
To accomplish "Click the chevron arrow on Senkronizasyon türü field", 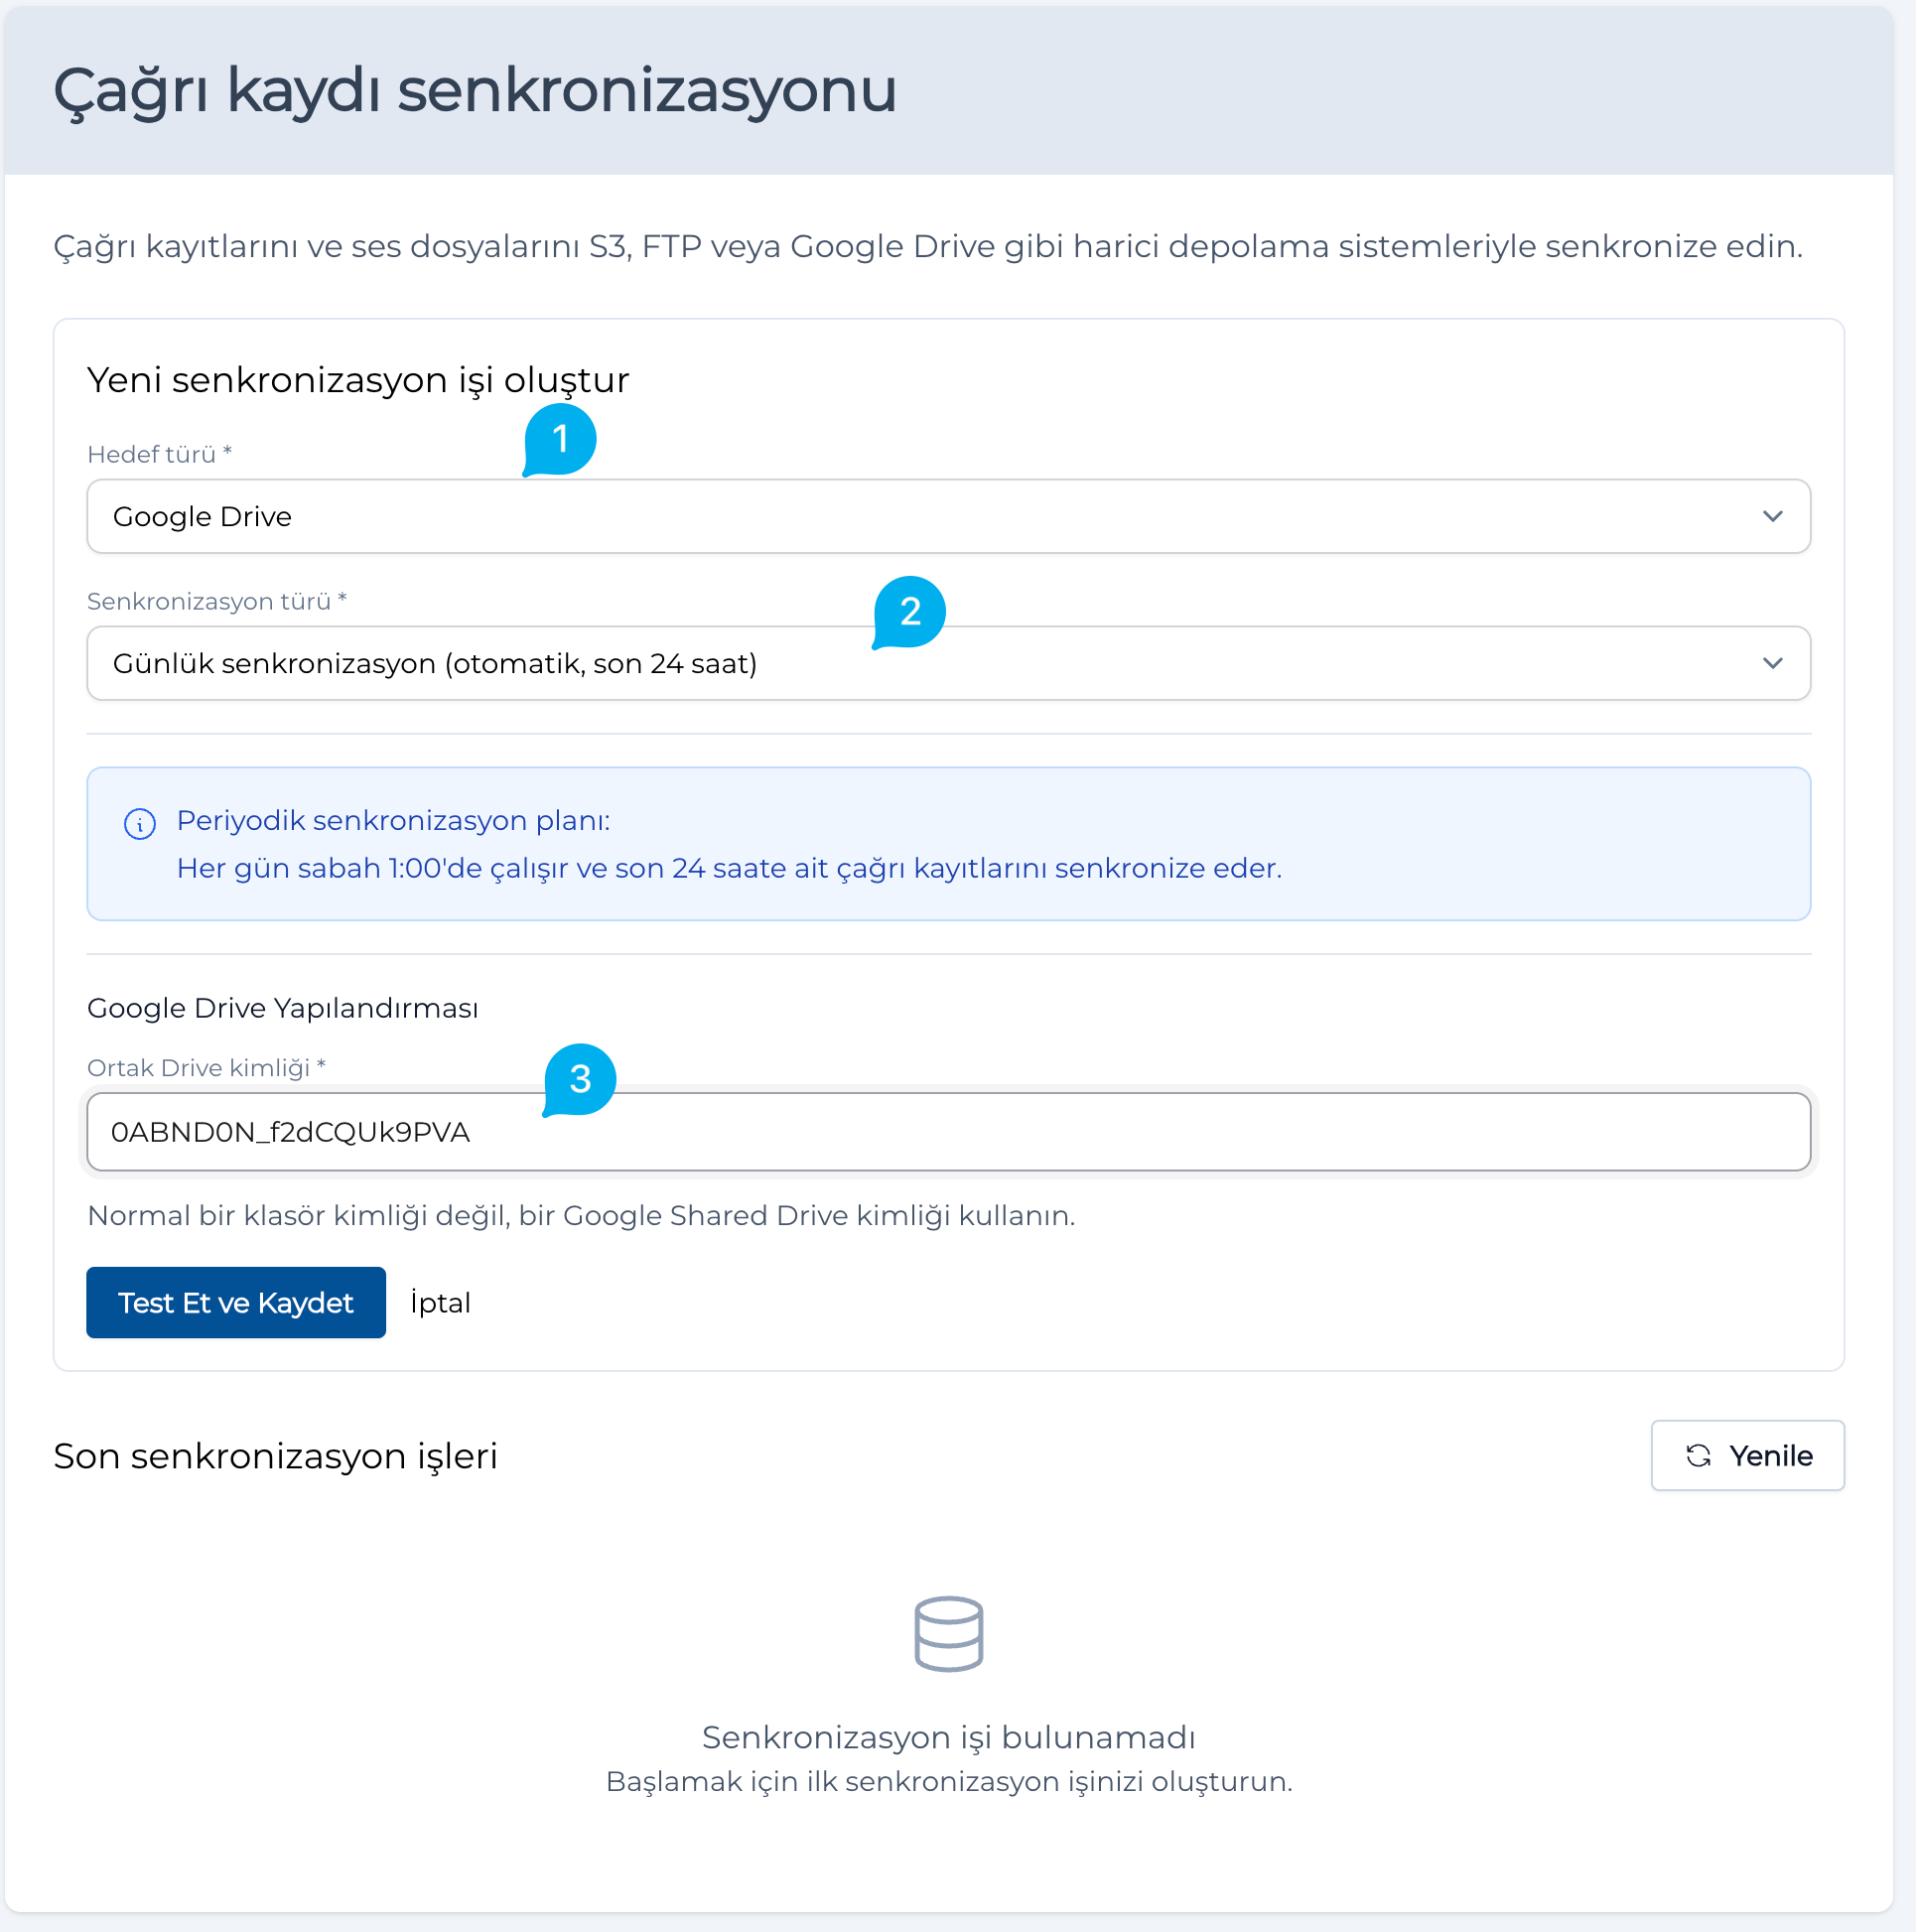I will (x=1772, y=663).
